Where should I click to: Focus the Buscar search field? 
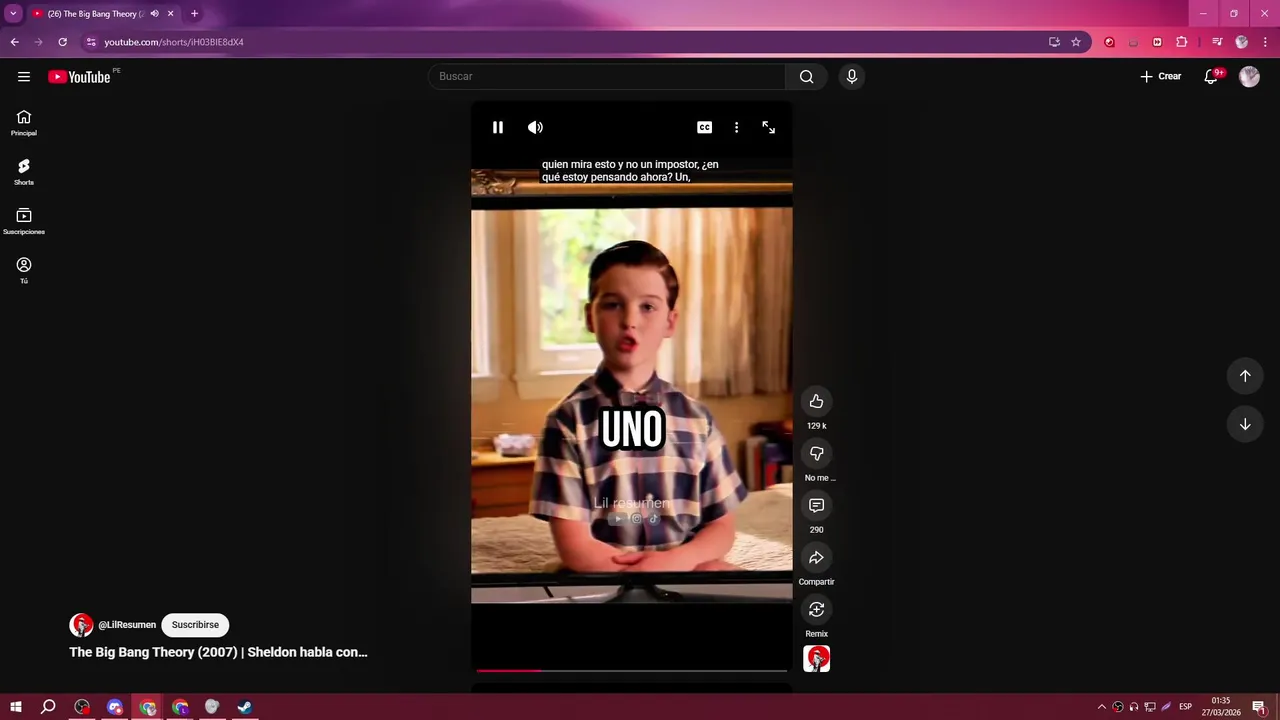[607, 76]
